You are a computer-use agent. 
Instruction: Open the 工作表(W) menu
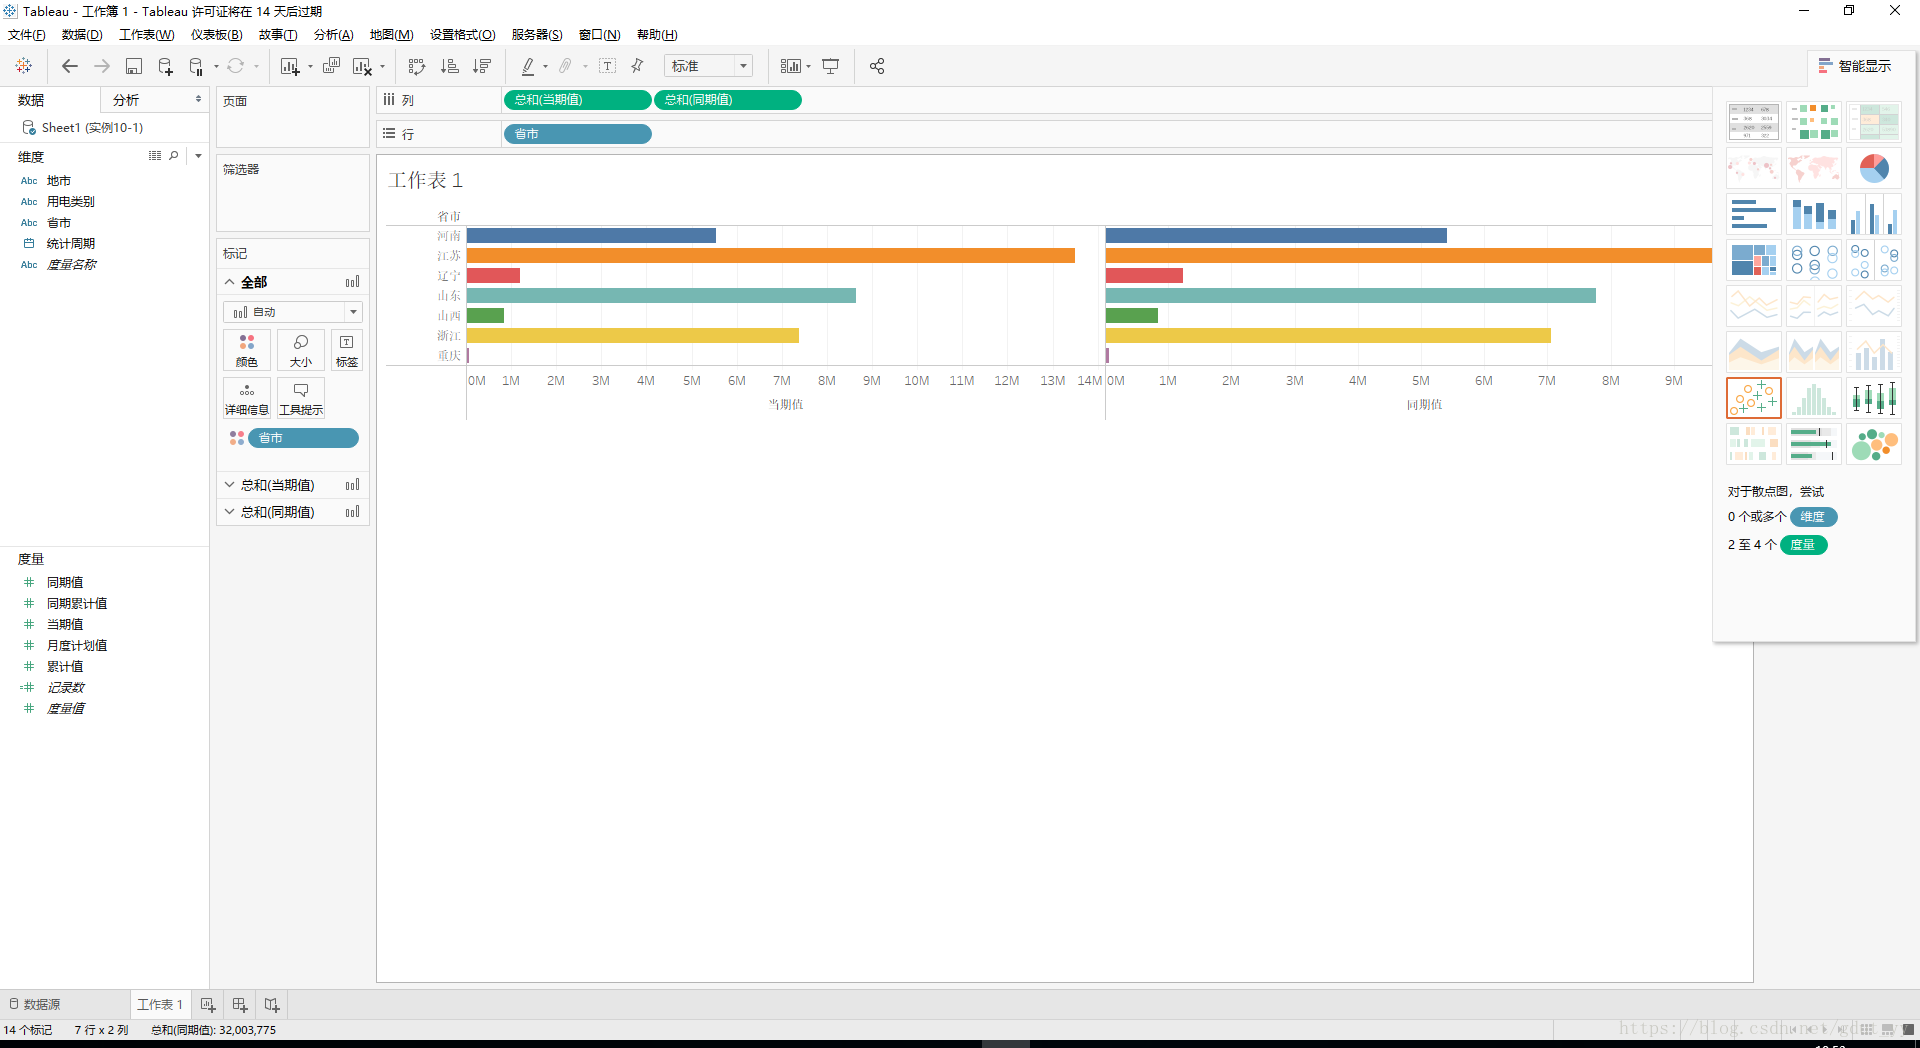point(147,35)
